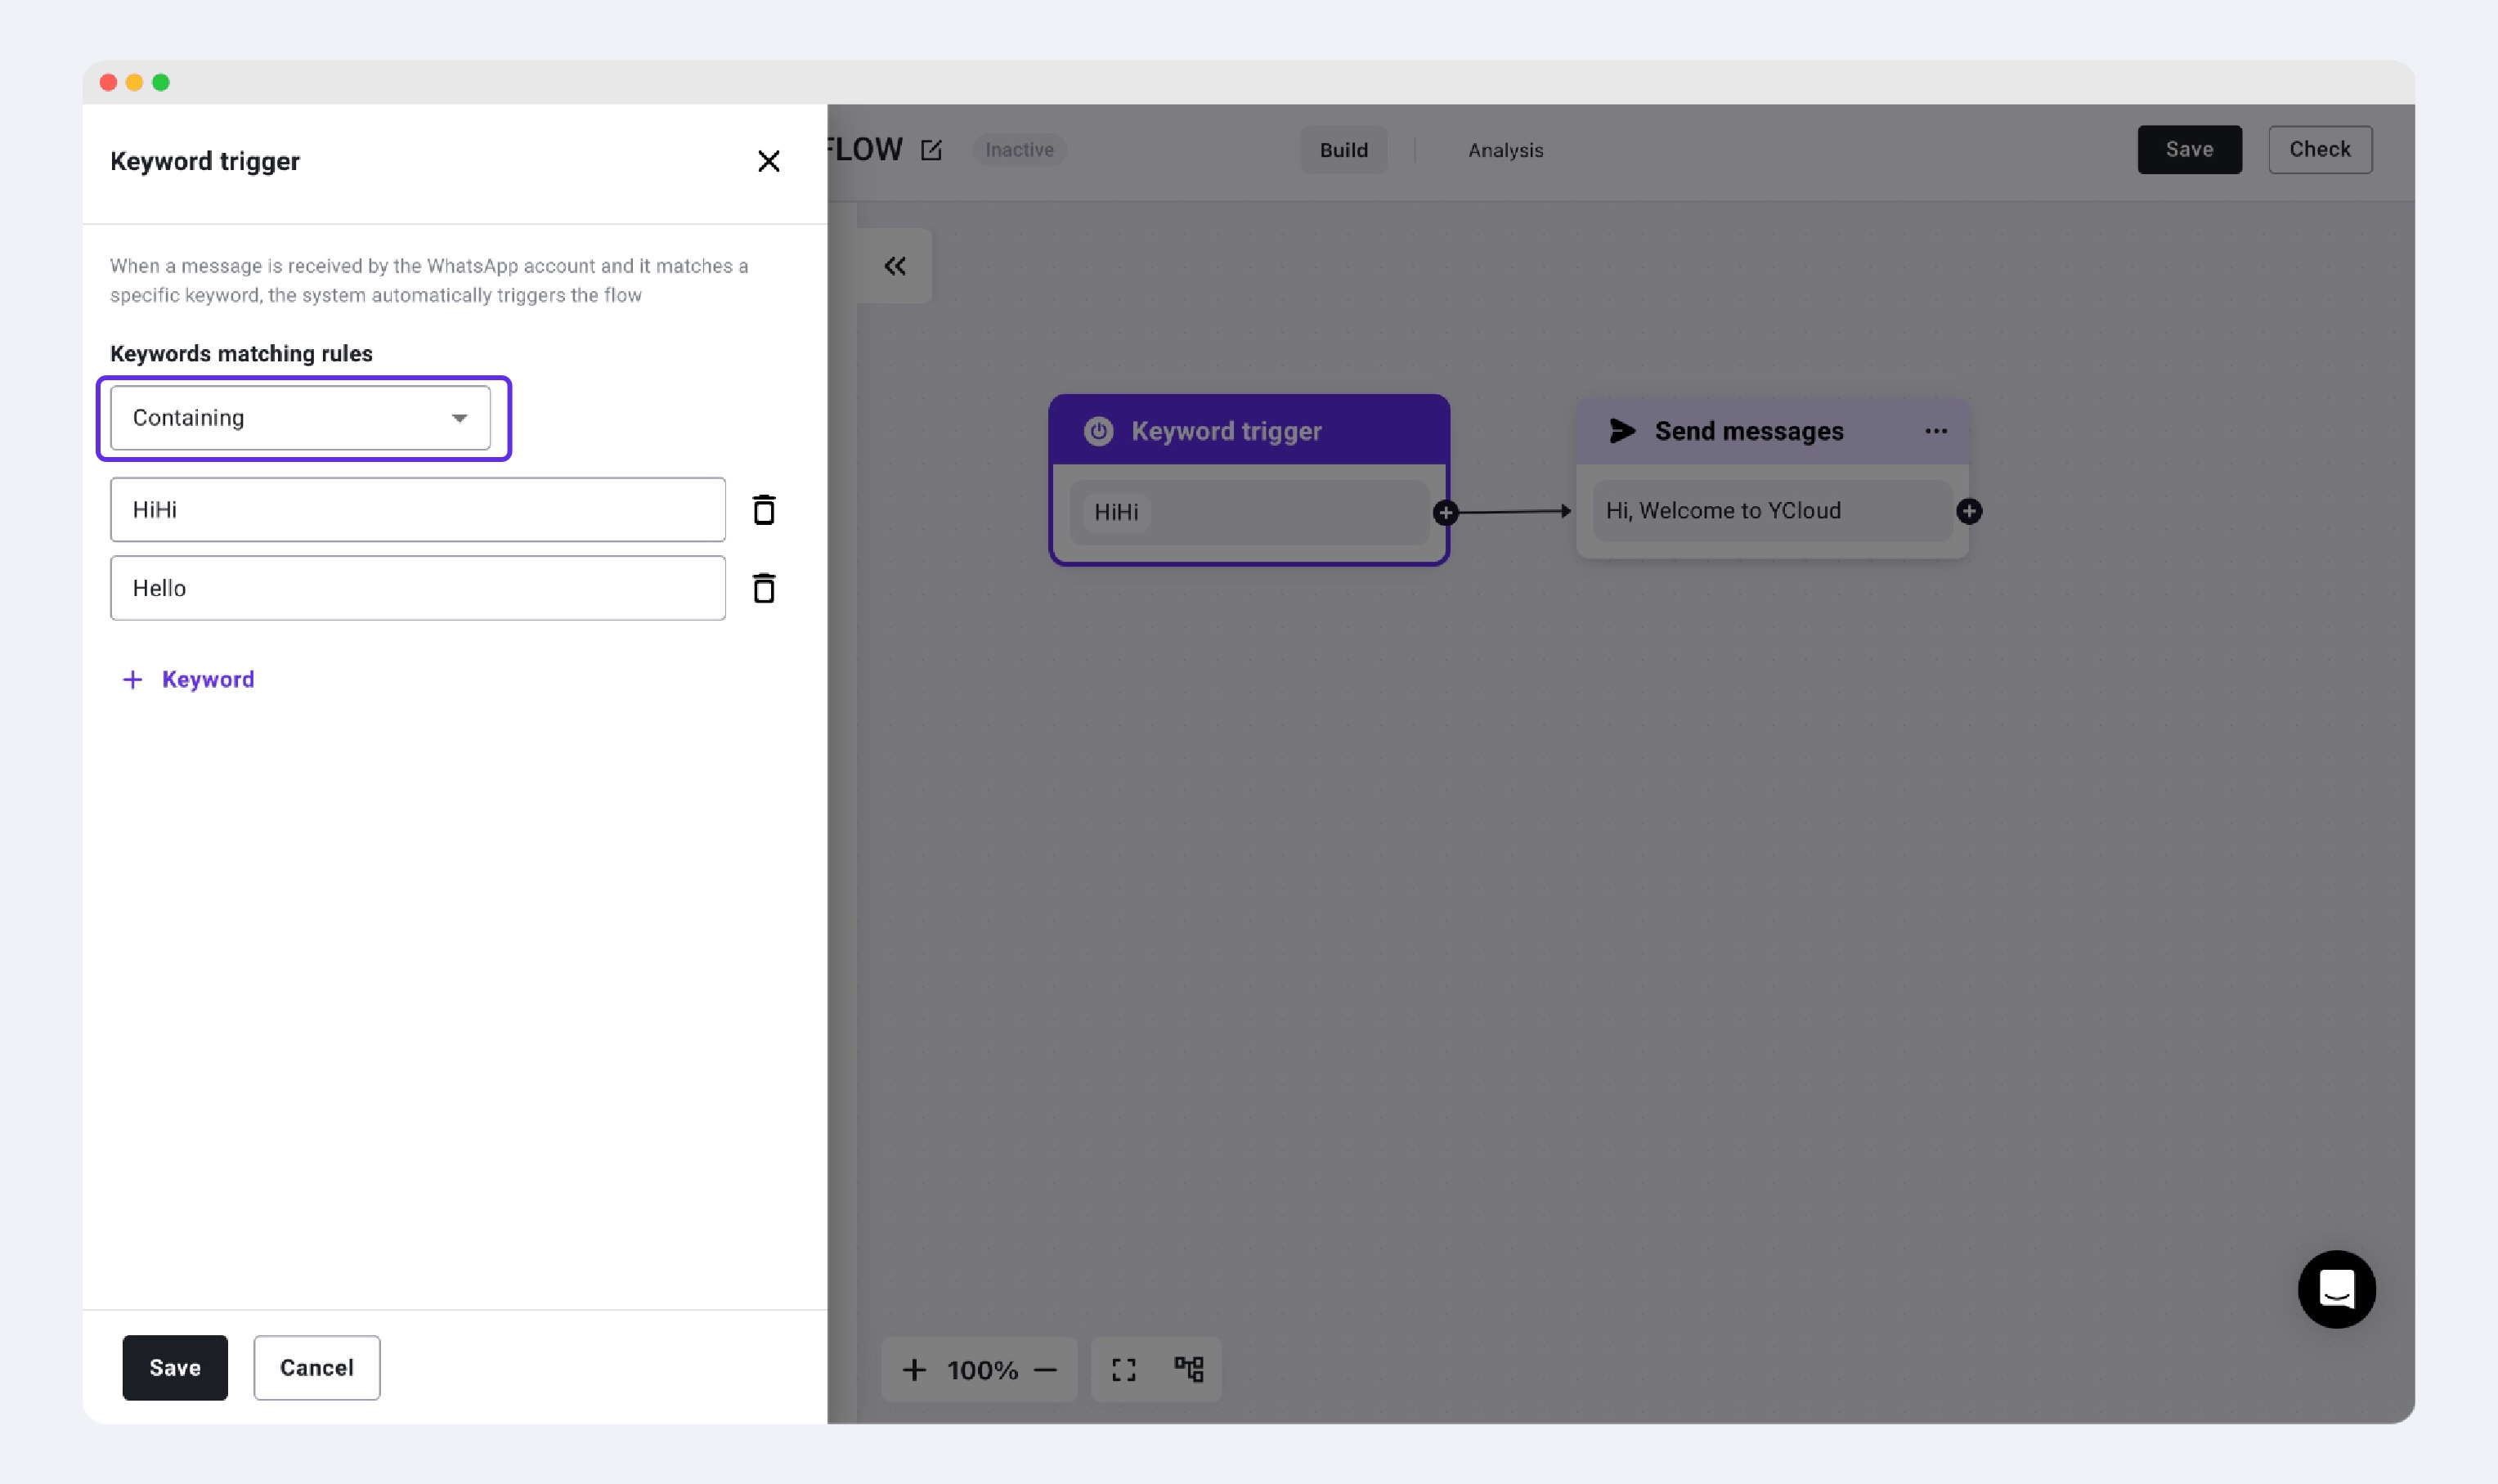Select the Build tab
Viewport: 2498px width, 1484px height.
pyautogui.click(x=1343, y=150)
